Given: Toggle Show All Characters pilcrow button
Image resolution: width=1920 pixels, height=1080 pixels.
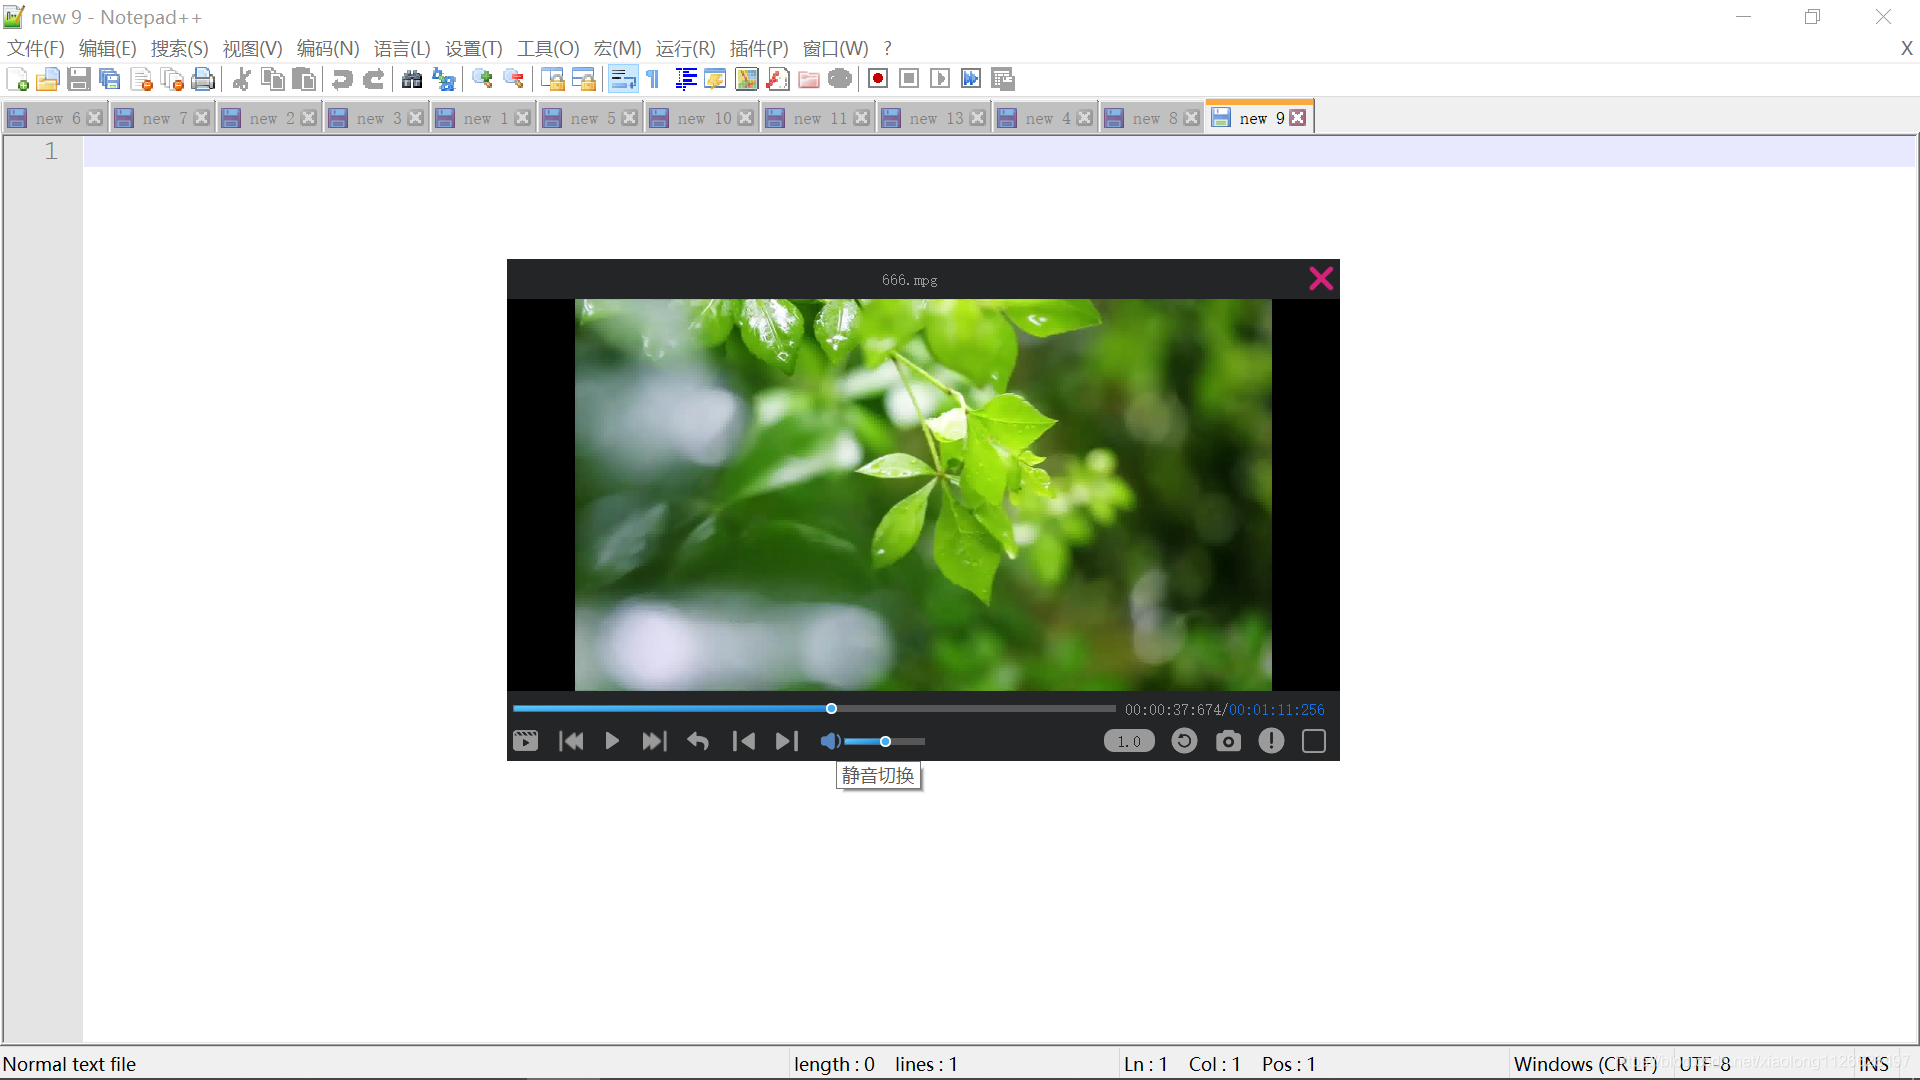Looking at the screenshot, I should [653, 79].
